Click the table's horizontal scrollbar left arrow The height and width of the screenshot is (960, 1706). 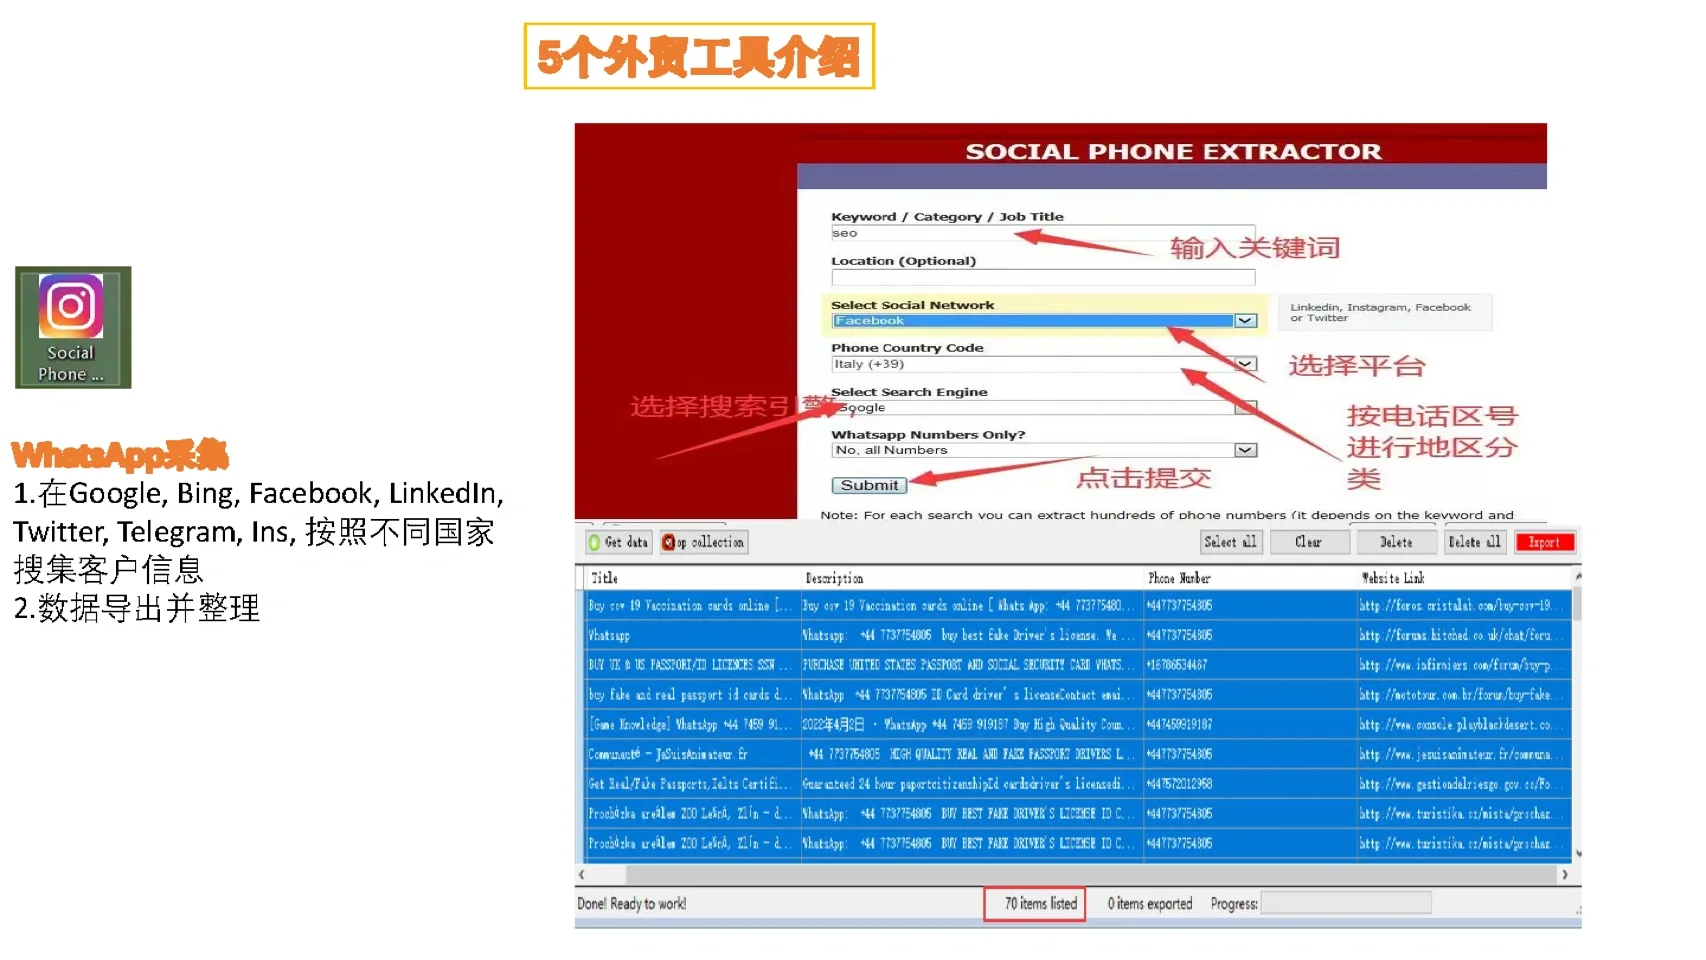pos(582,874)
